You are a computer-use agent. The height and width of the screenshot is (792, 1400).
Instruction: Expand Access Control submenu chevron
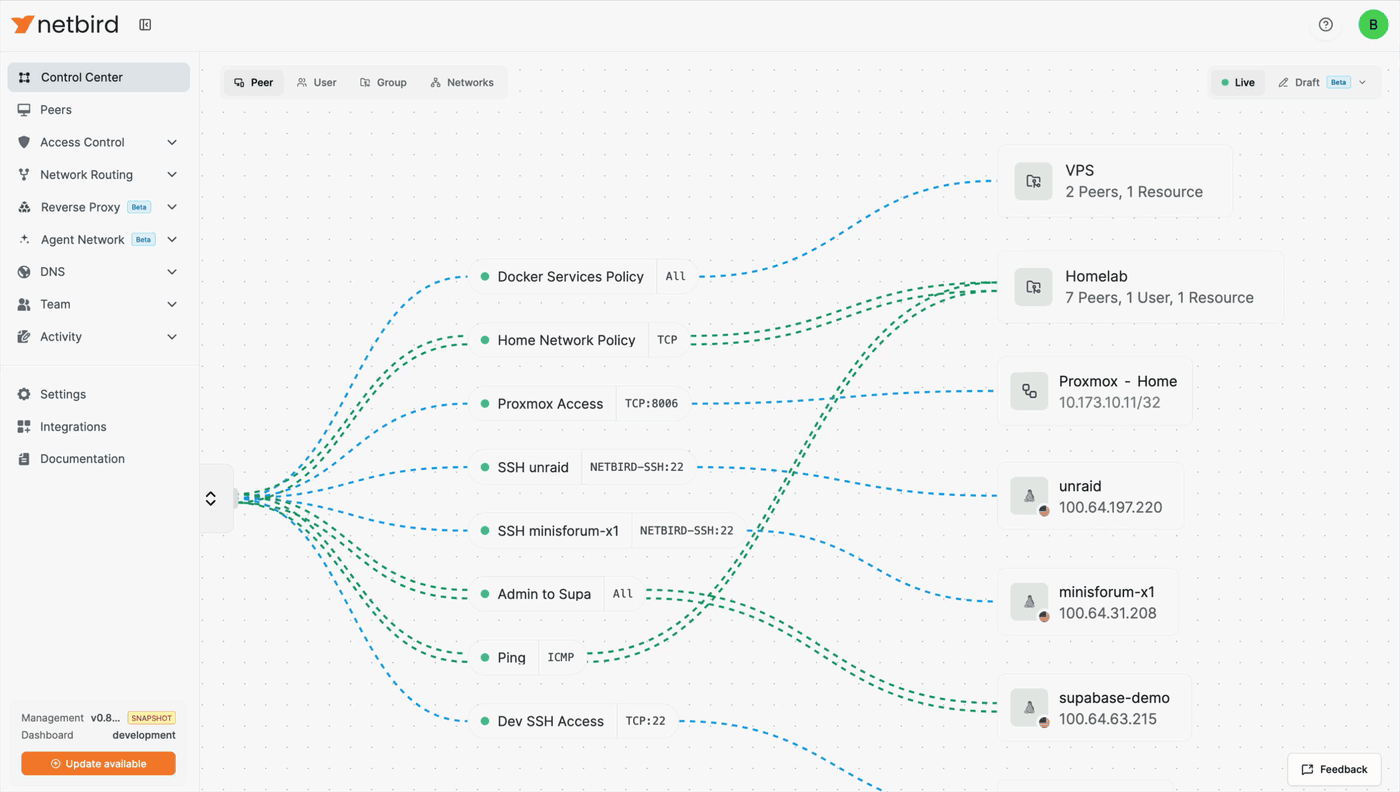(172, 142)
